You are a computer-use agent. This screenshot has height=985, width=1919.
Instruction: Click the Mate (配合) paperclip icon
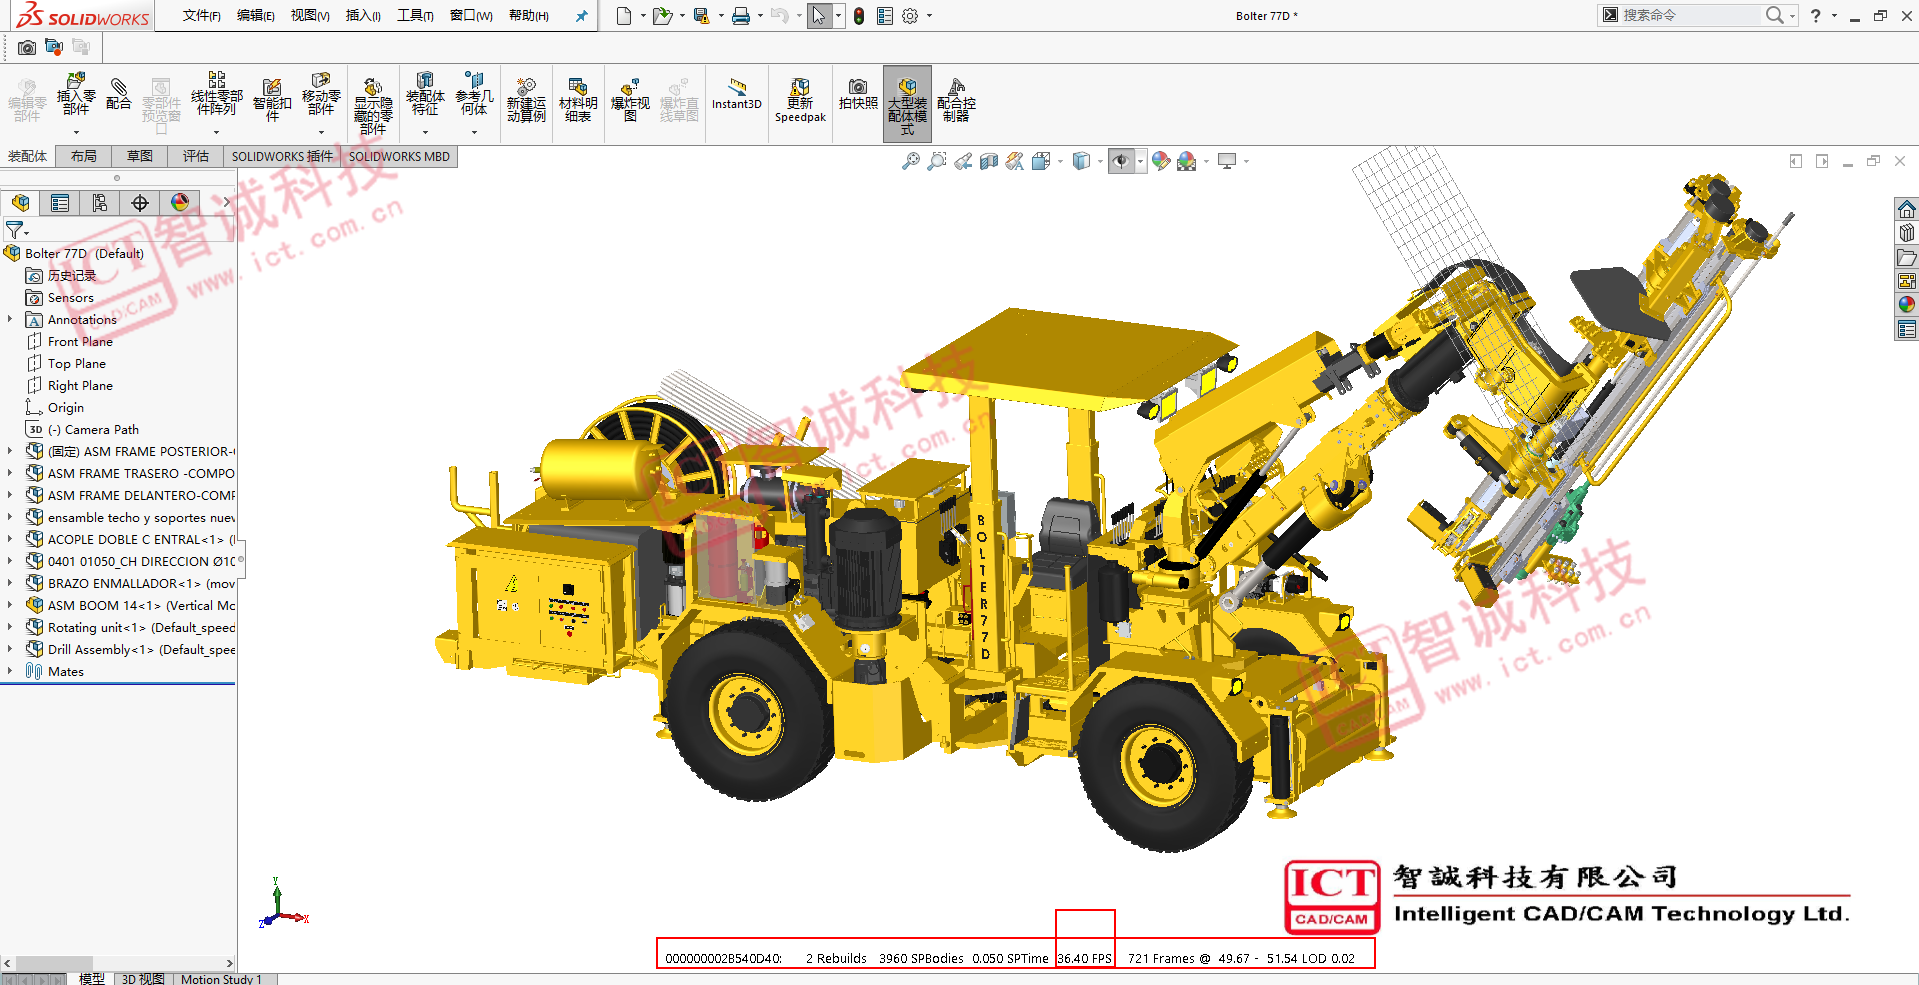tap(118, 94)
